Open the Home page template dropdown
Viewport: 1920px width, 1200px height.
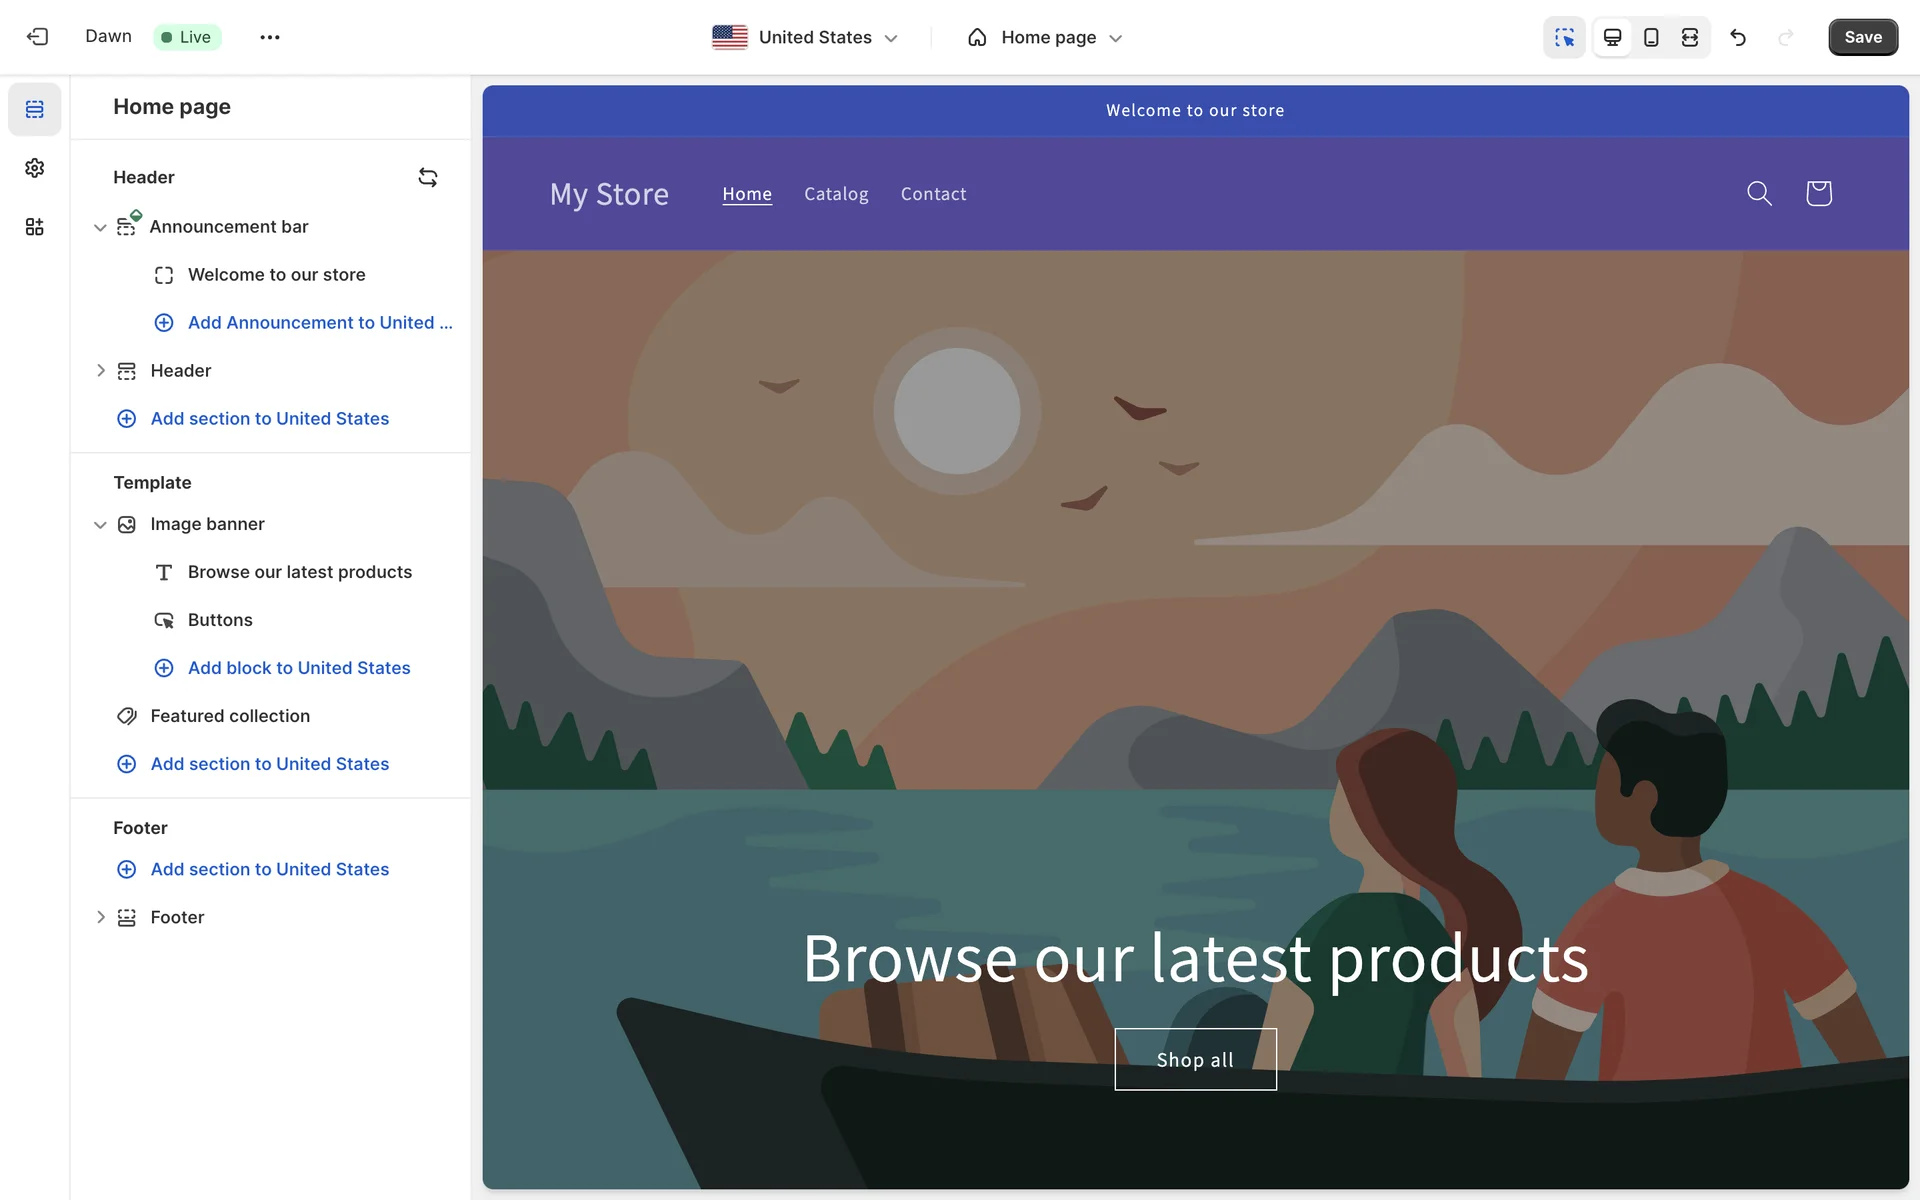click(1045, 37)
